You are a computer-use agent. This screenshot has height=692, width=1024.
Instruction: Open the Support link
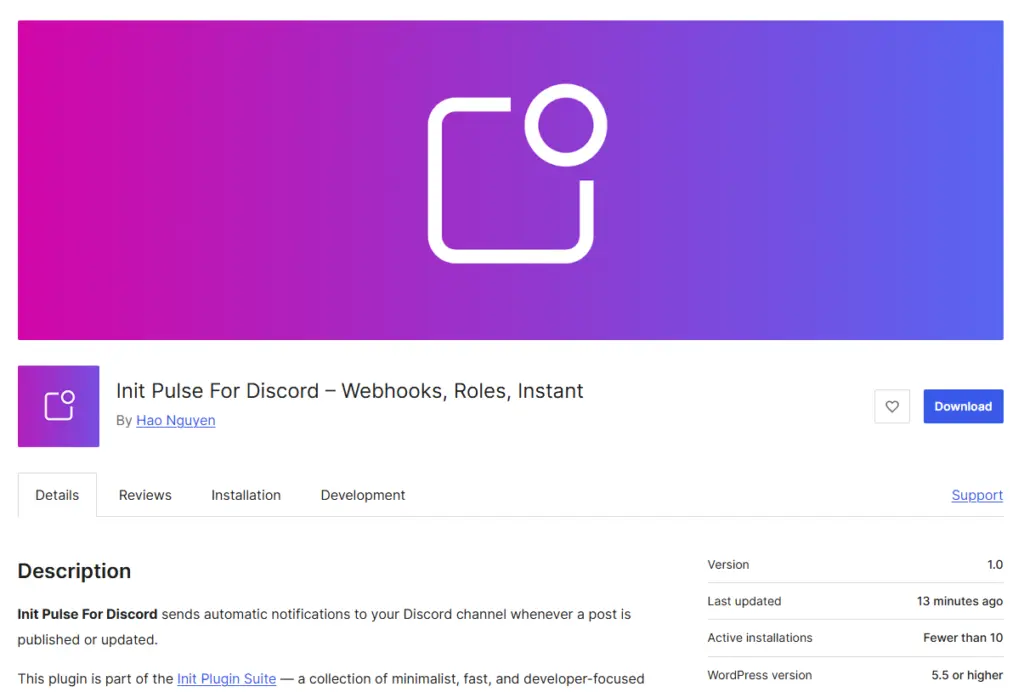click(x=977, y=495)
